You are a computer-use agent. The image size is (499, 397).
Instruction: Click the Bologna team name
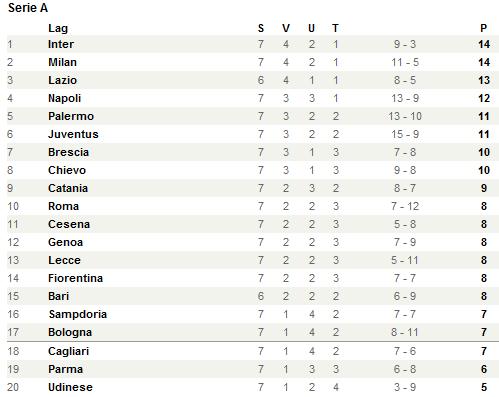click(x=70, y=332)
